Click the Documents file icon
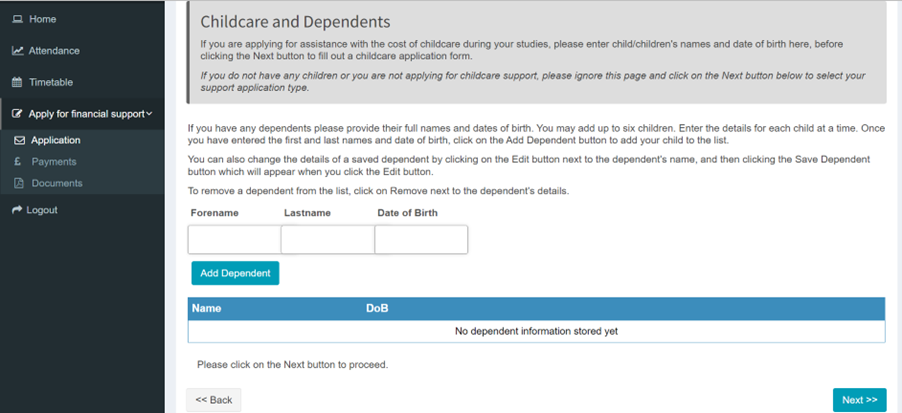The image size is (902, 413). pyautogui.click(x=19, y=184)
